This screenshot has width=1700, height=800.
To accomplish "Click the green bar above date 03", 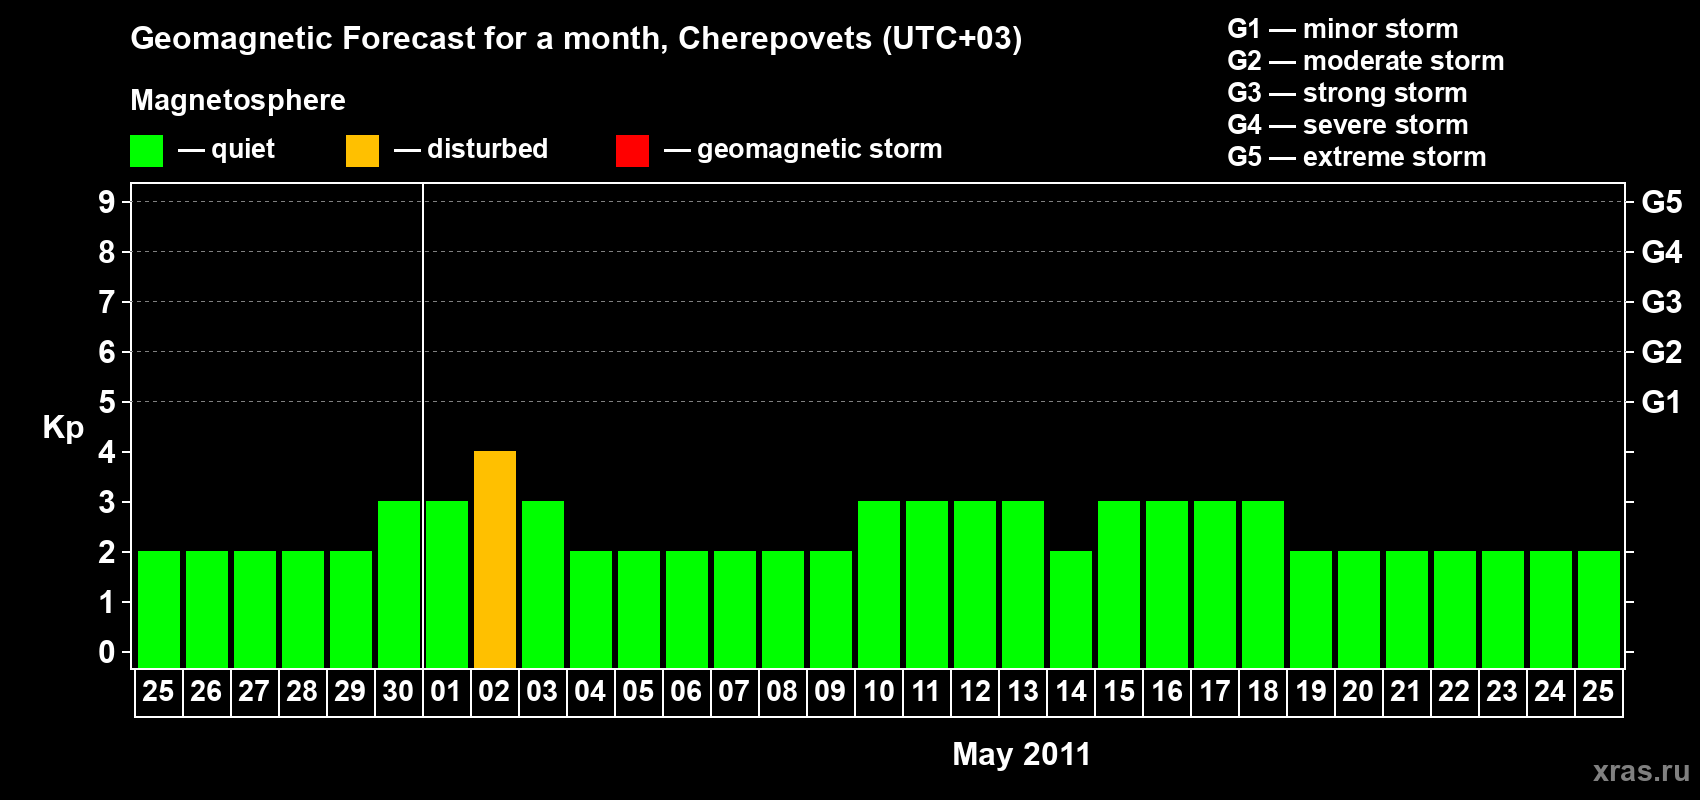I will 543,584.
